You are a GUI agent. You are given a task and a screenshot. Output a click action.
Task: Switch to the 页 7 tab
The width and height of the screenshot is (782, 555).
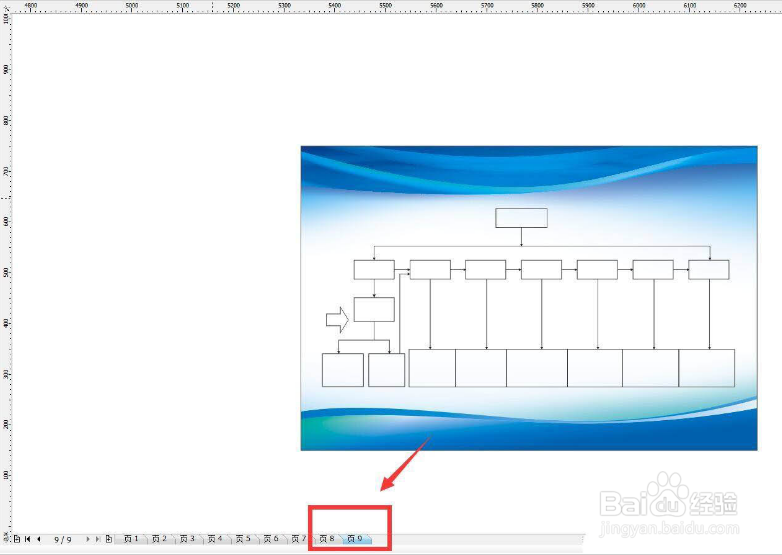(299, 539)
